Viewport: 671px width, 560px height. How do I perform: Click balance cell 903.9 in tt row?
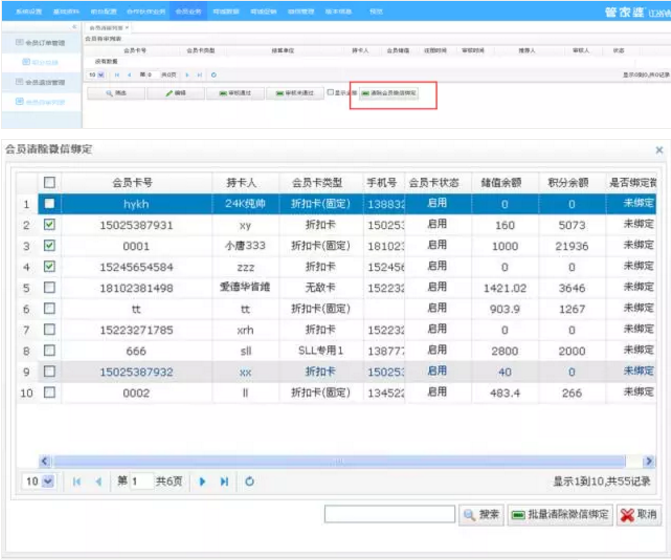(505, 309)
